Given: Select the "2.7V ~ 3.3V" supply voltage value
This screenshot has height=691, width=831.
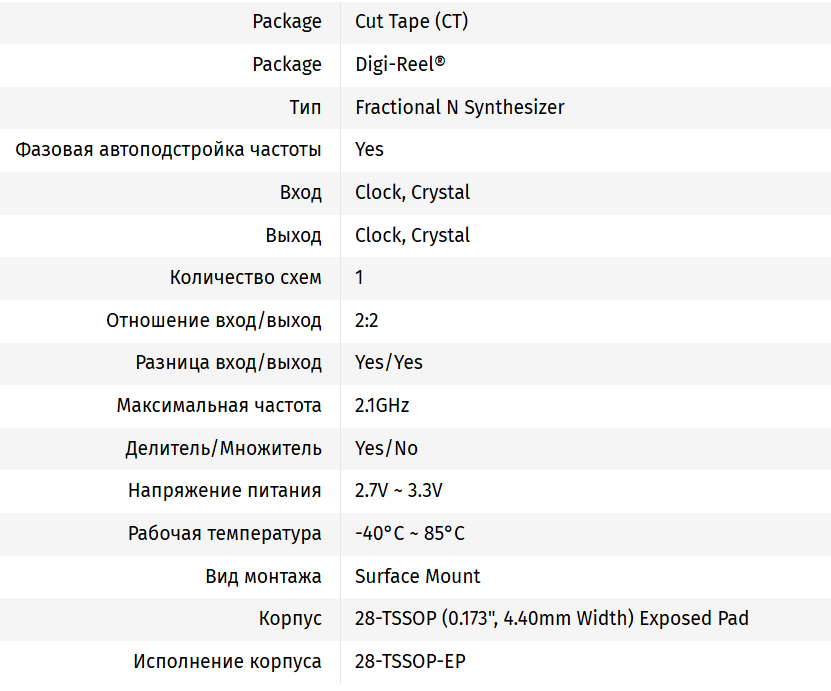Looking at the screenshot, I should point(398,490).
